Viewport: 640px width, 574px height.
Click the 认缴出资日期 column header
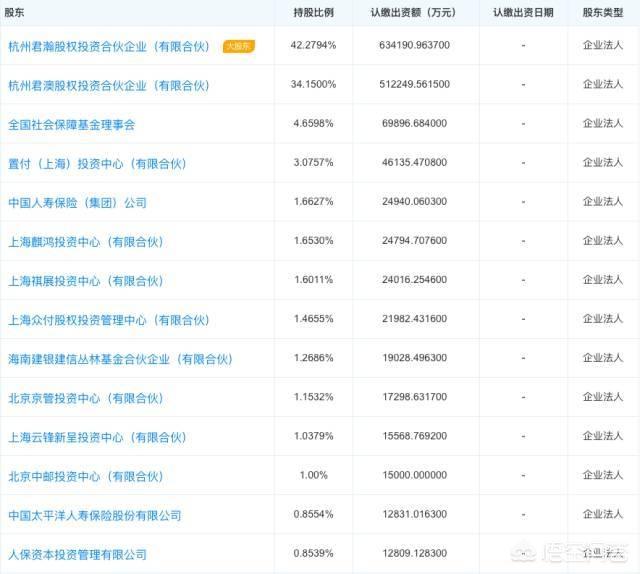[523, 13]
